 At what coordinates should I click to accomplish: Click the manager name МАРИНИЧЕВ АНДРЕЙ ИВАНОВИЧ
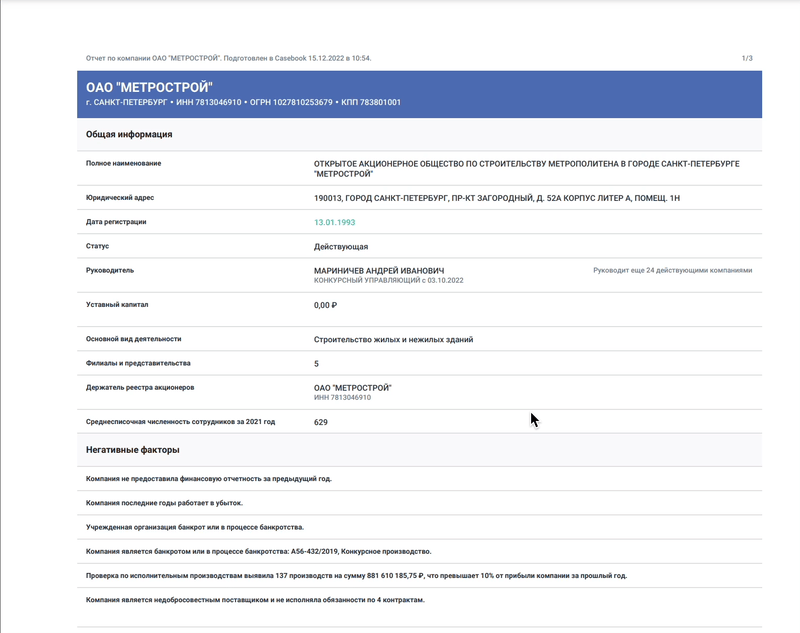click(x=379, y=271)
